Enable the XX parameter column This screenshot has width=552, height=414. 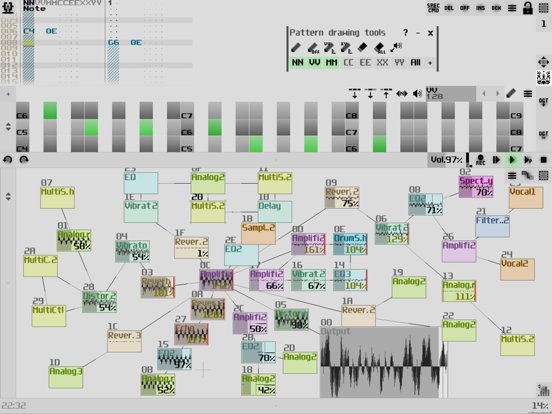click(382, 63)
